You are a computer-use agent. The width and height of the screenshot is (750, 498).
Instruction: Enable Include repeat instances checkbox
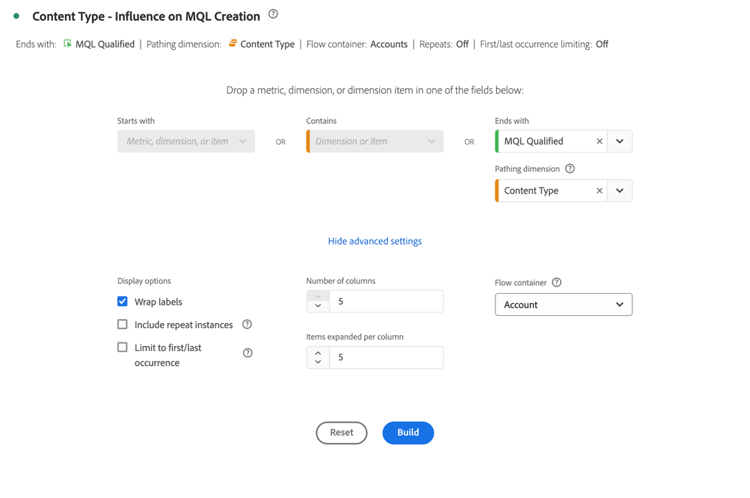point(123,324)
